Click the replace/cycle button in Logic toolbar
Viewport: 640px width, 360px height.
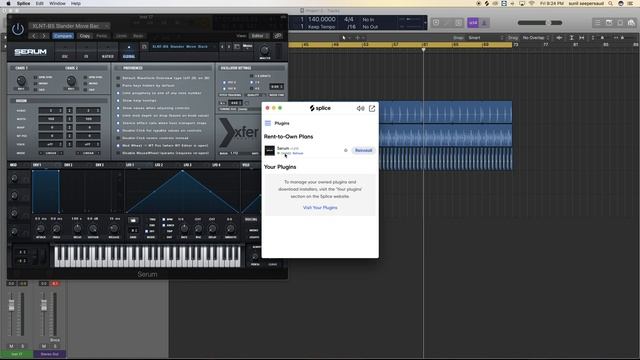pyautogui.click(x=436, y=23)
